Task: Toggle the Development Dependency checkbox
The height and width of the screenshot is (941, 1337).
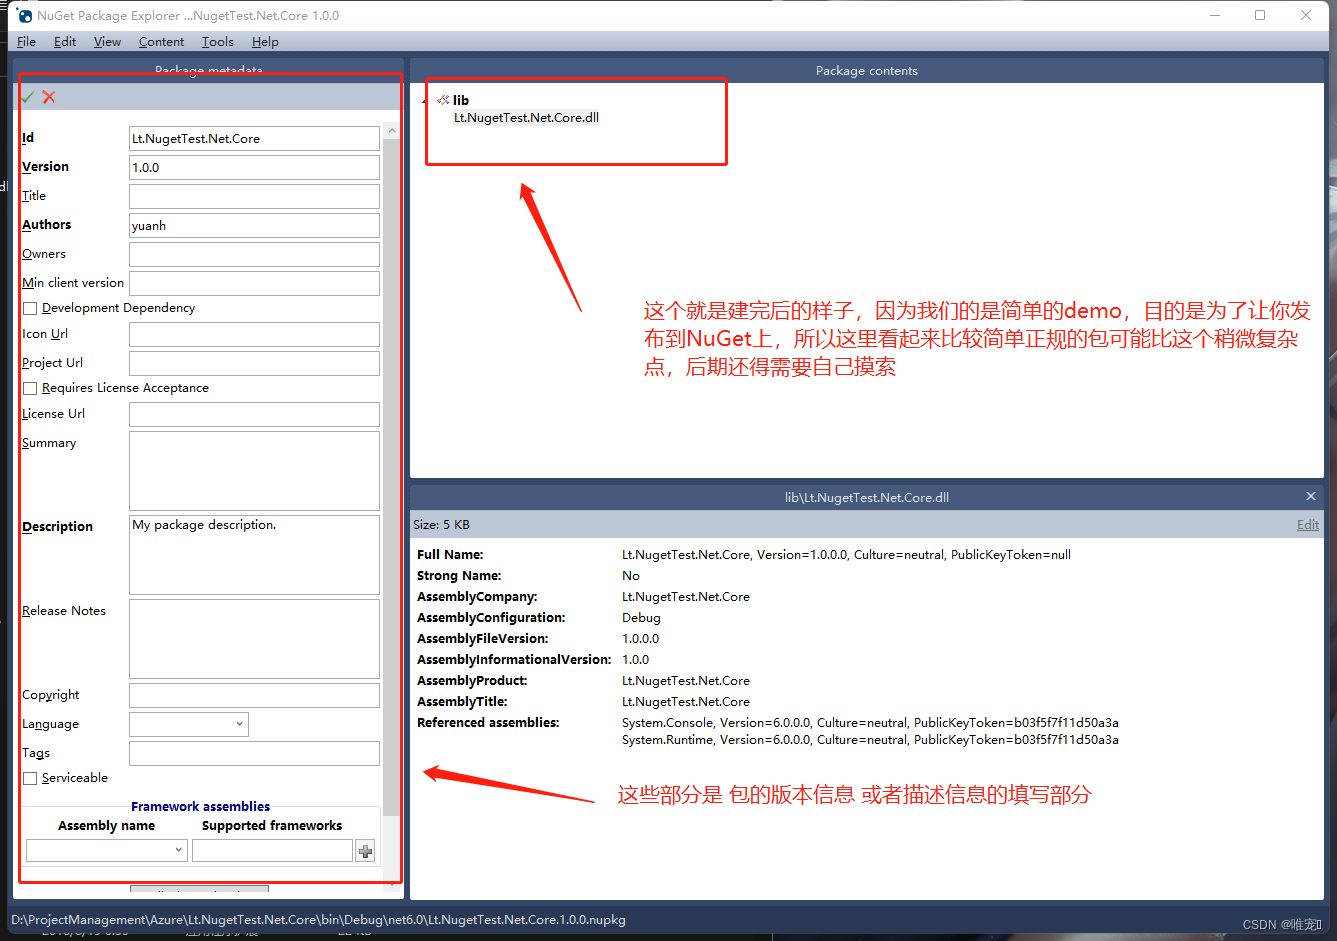Action: click(x=30, y=308)
